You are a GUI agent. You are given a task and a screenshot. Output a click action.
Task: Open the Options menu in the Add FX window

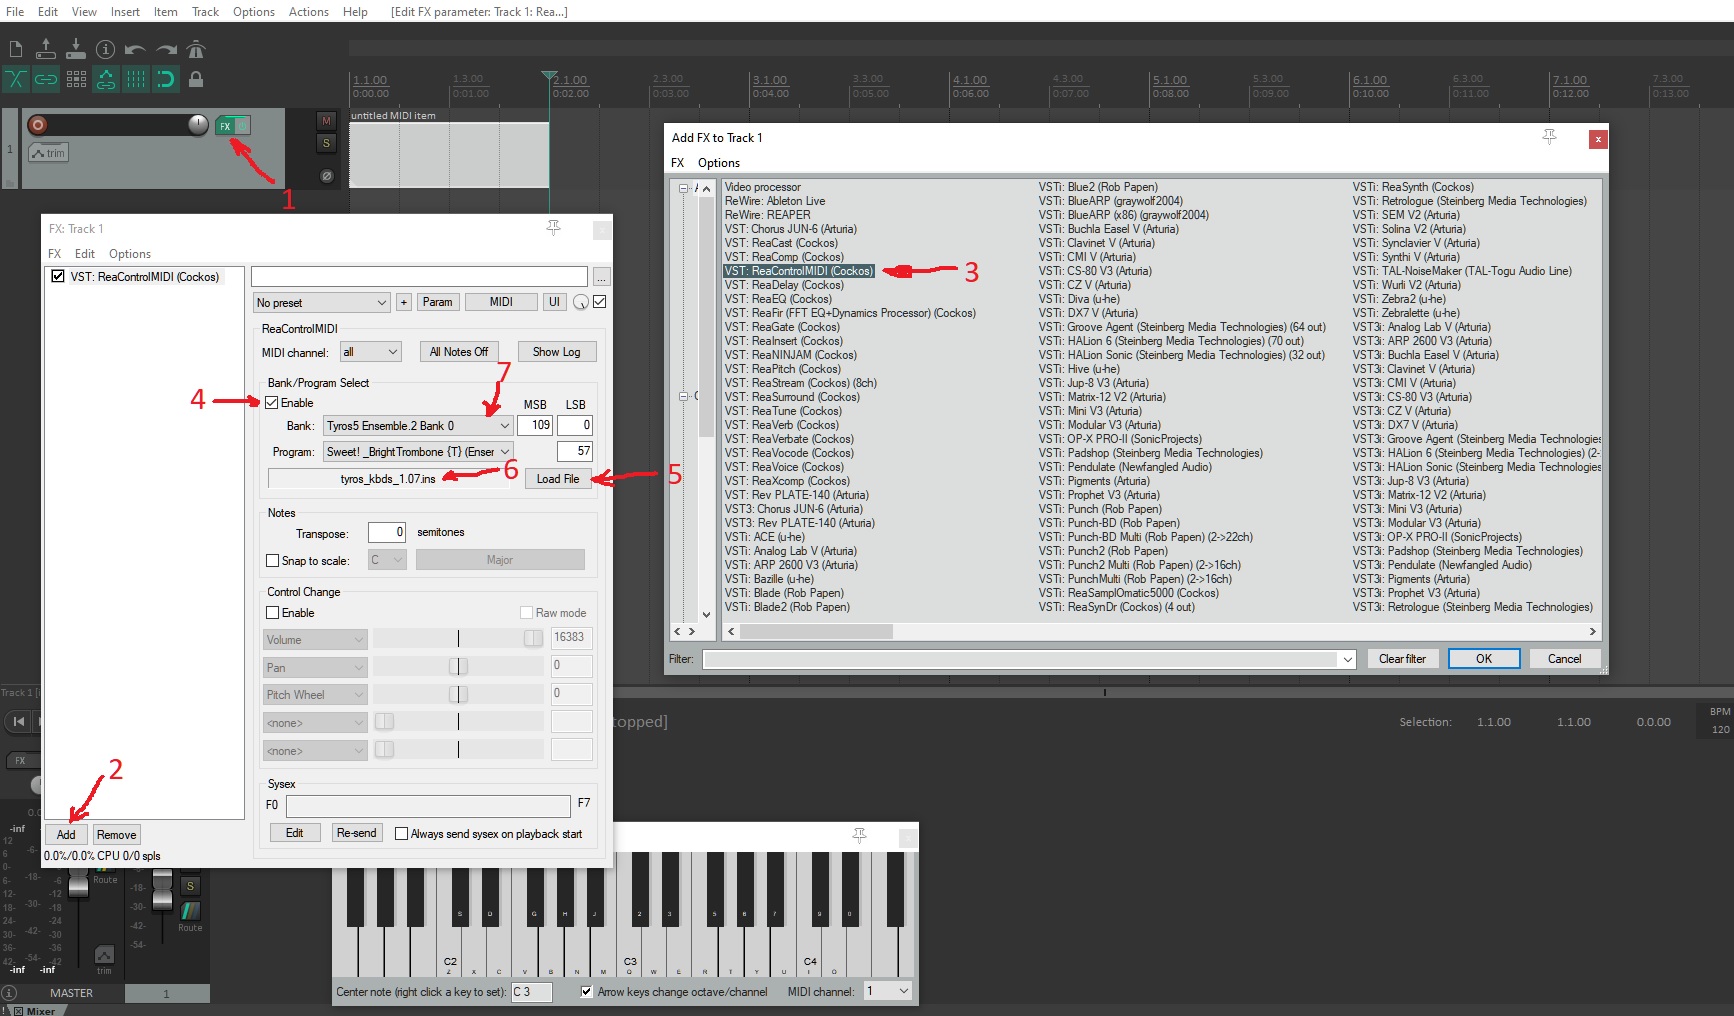[719, 163]
